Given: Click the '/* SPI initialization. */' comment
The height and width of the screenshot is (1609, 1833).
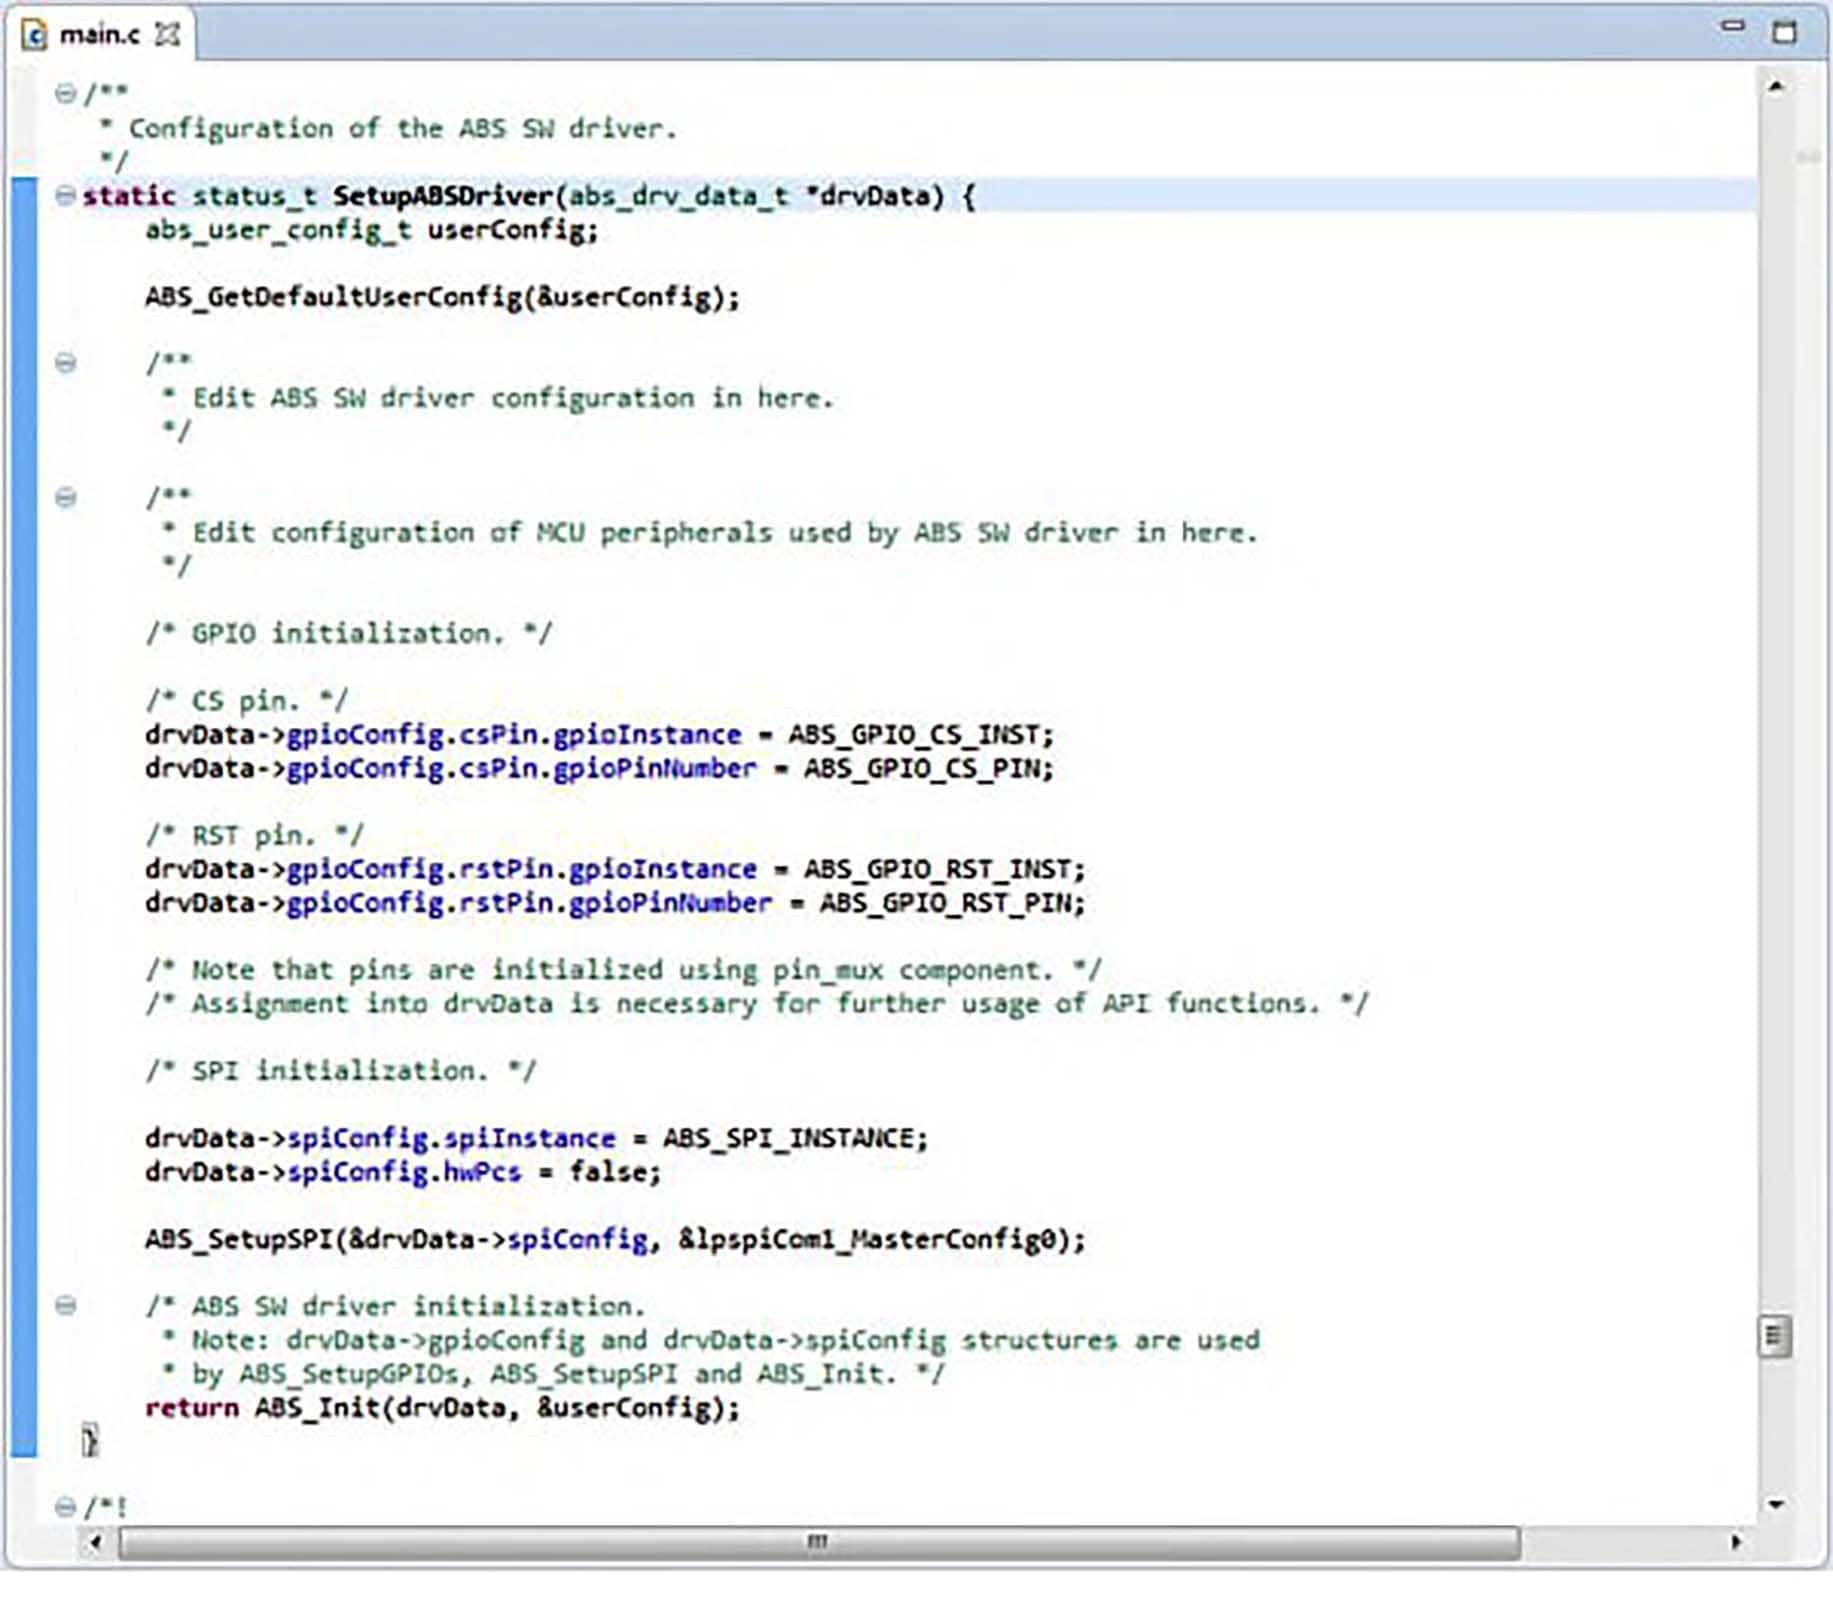Looking at the screenshot, I should point(340,1071).
